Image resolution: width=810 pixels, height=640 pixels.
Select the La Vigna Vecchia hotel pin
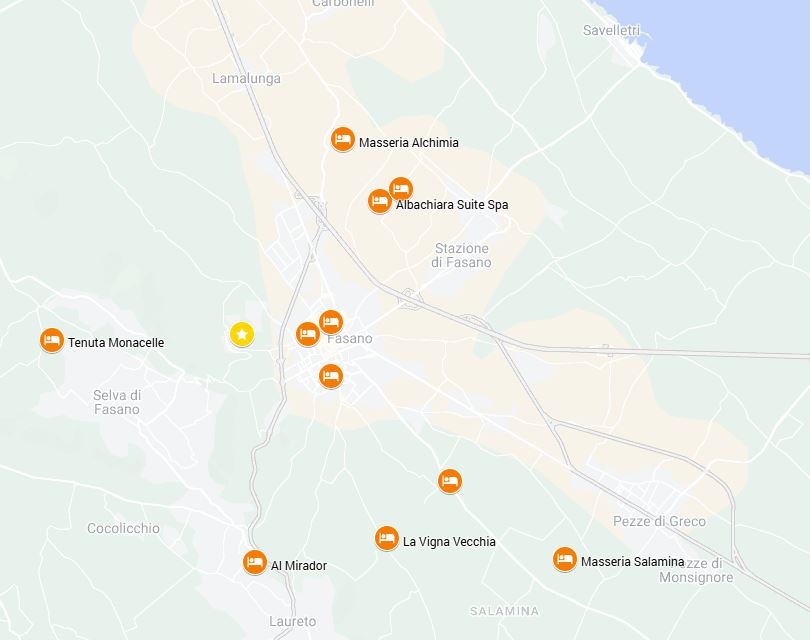pyautogui.click(x=386, y=539)
